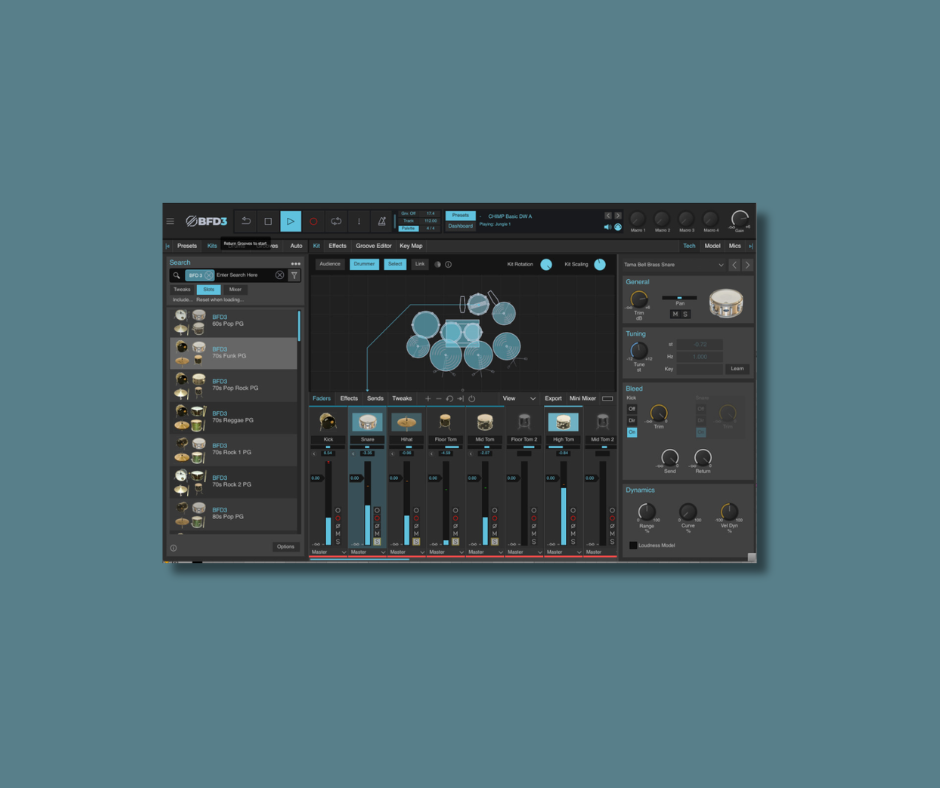Open the Dashboard button

pos(460,227)
